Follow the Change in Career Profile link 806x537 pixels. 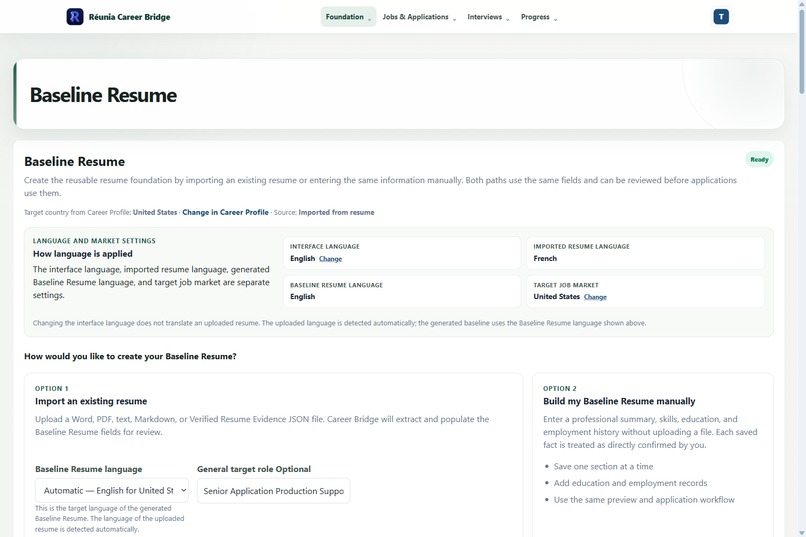pyautogui.click(x=225, y=212)
